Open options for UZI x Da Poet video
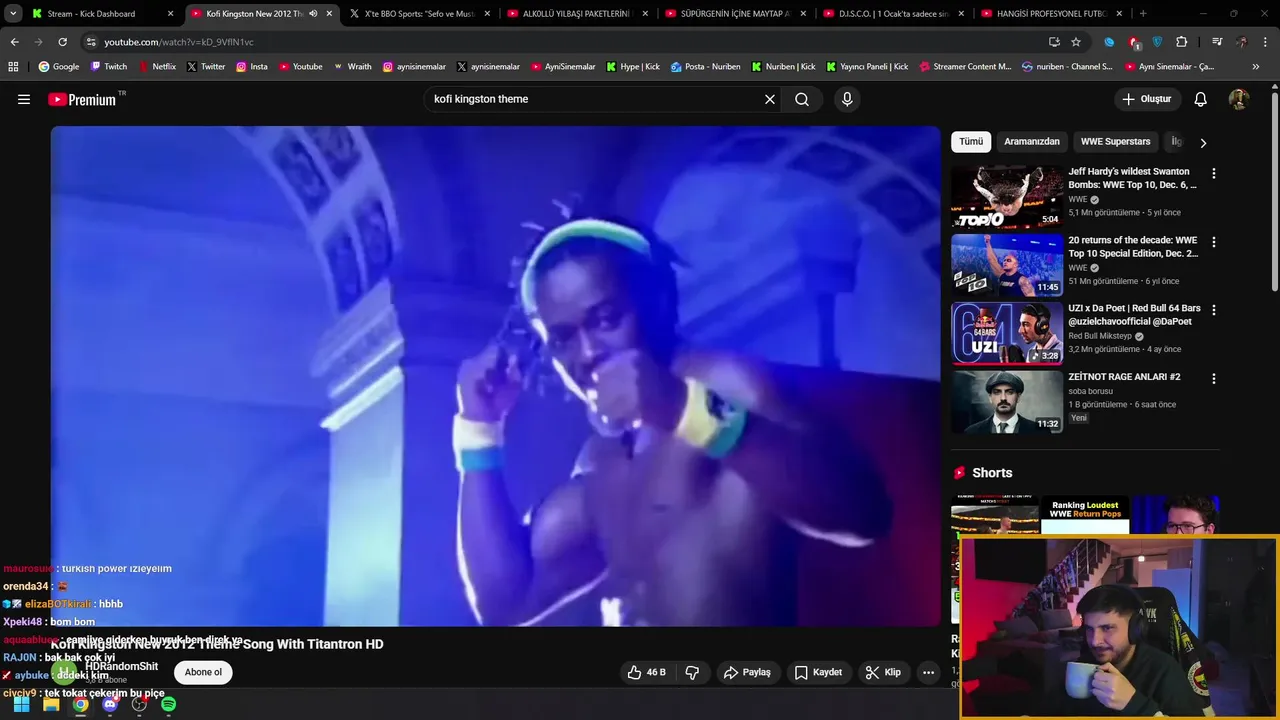Screen dimensions: 1280x720 [x=1214, y=310]
